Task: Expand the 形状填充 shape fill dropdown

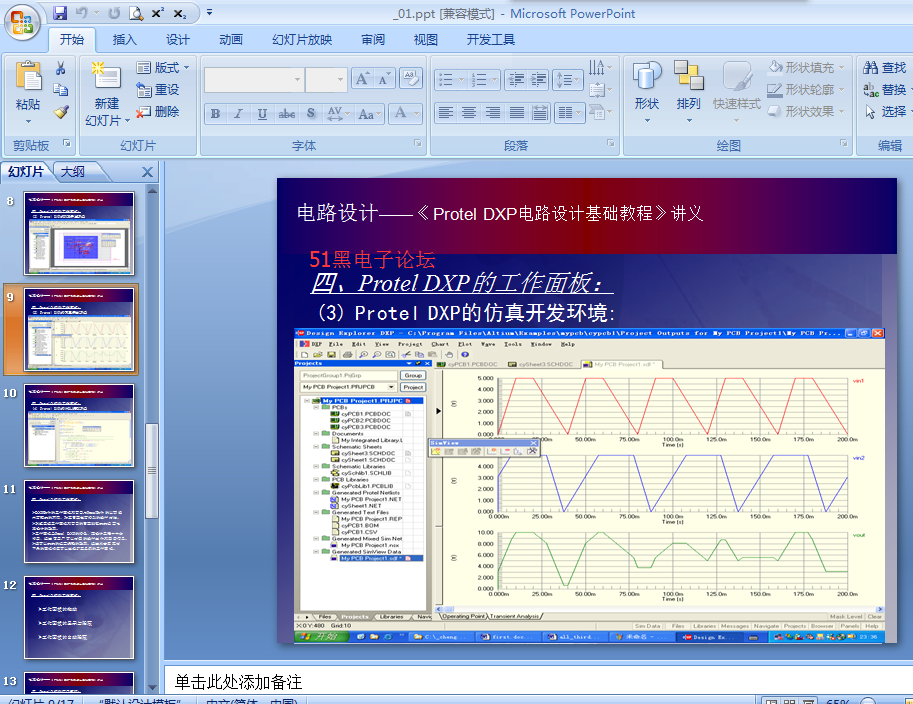Action: click(842, 68)
